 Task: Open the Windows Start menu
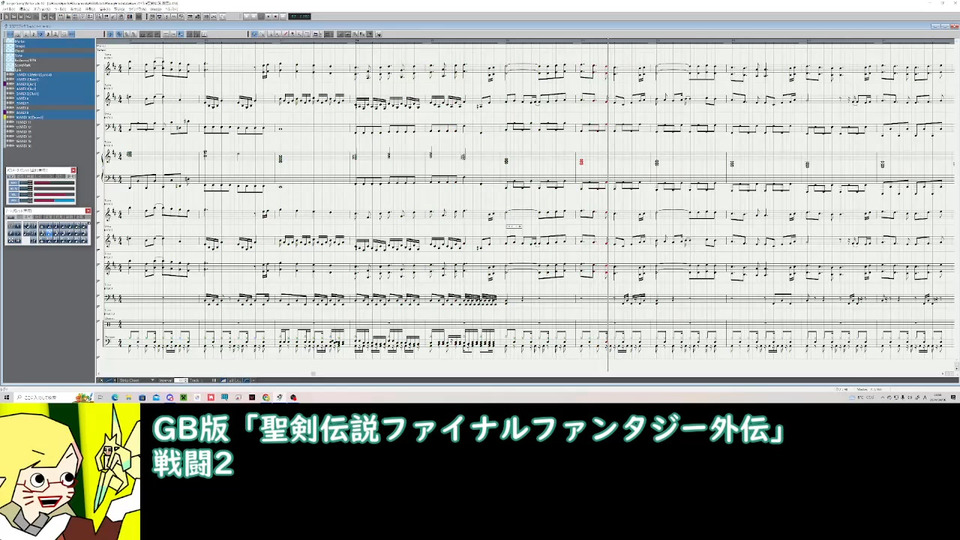[x=7, y=397]
